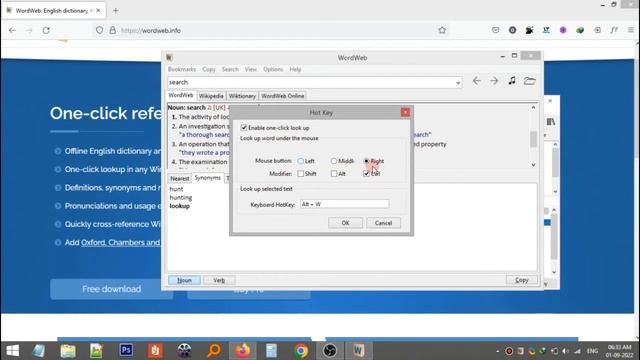Switch to Wikipedia tab

click(211, 96)
